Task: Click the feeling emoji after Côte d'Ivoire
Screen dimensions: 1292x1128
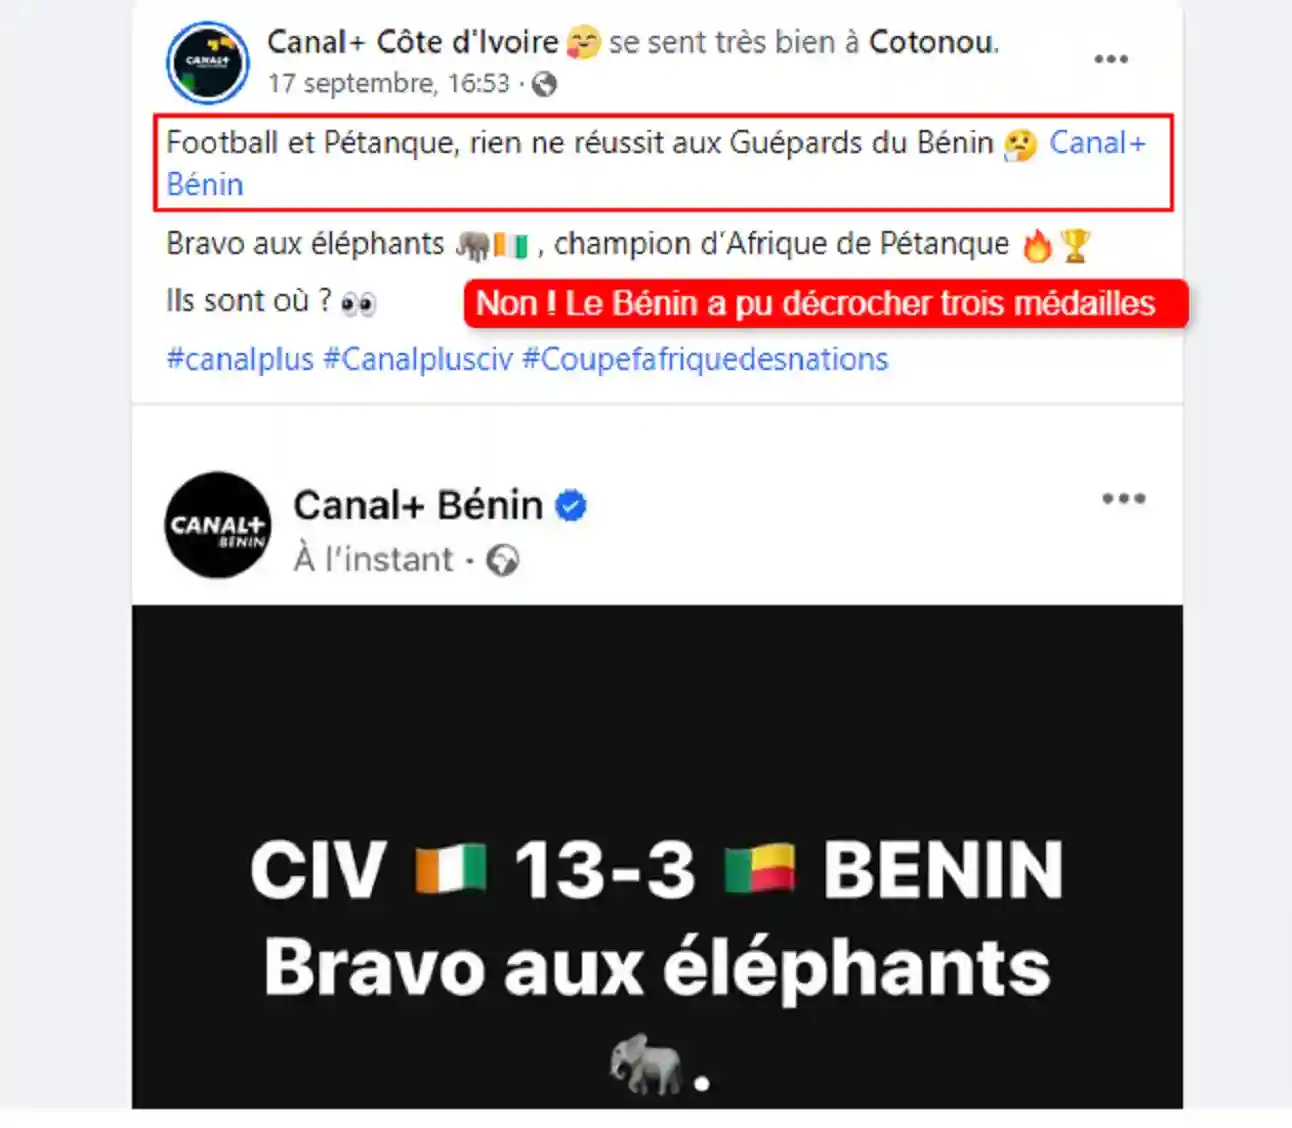Action: (x=584, y=43)
